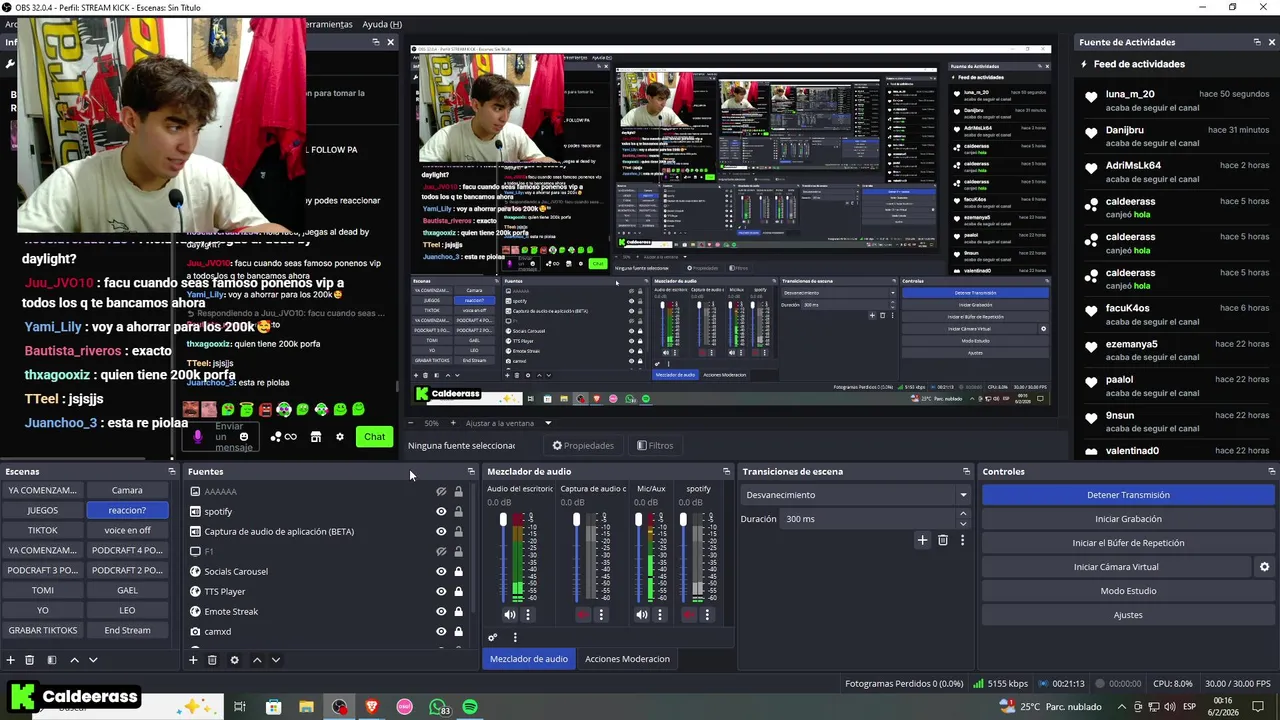Open Audio del escritorio channel options menu

point(528,614)
